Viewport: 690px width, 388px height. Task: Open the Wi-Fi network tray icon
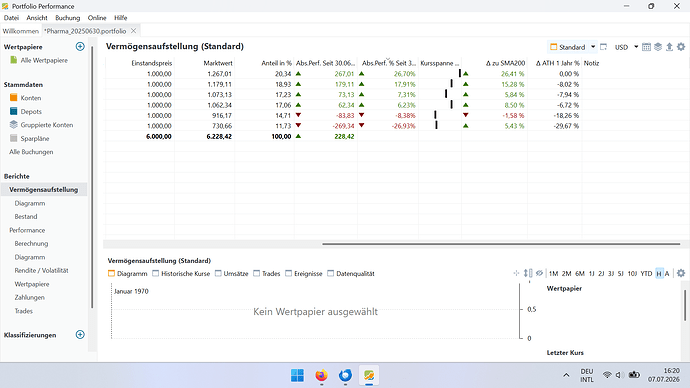pyautogui.click(x=607, y=375)
